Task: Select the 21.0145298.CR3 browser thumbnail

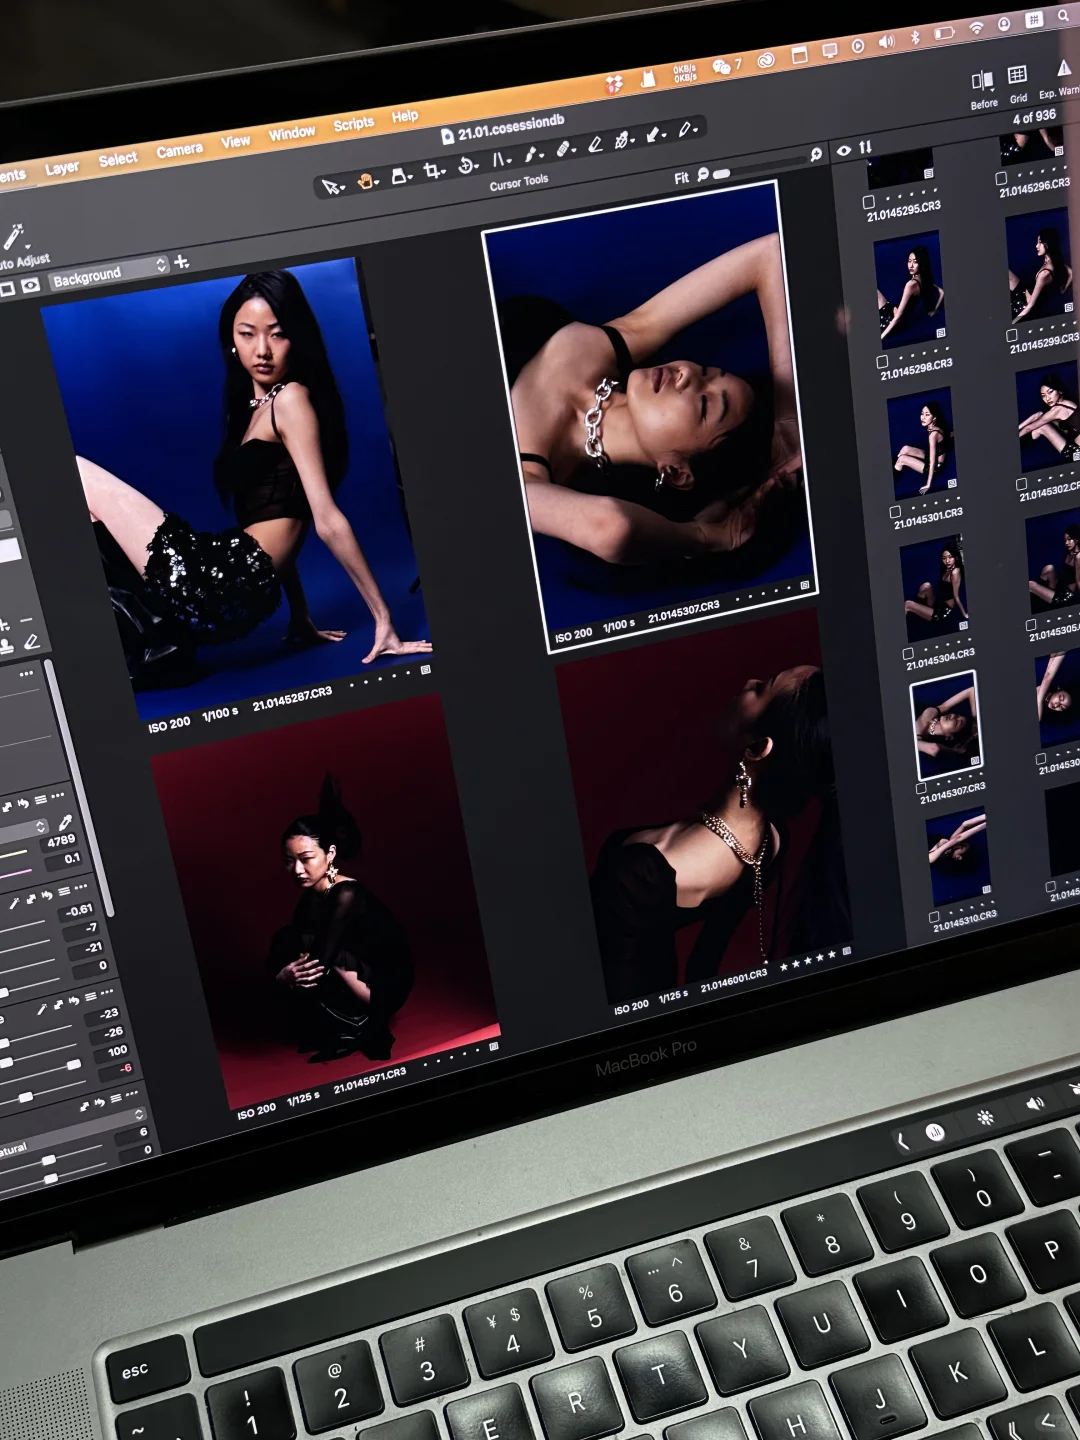Action: 909,290
